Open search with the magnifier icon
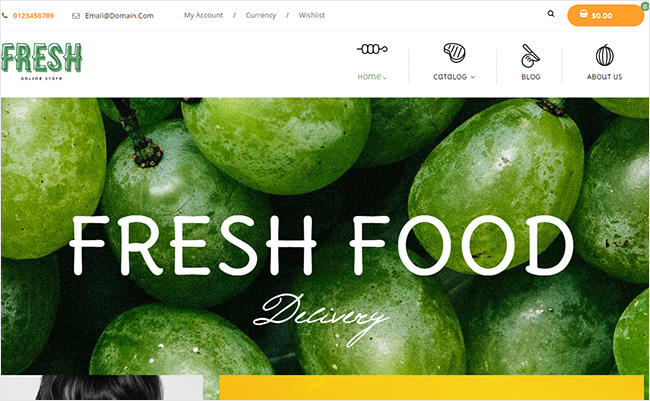Viewport: 650px width, 401px height. pos(551,14)
